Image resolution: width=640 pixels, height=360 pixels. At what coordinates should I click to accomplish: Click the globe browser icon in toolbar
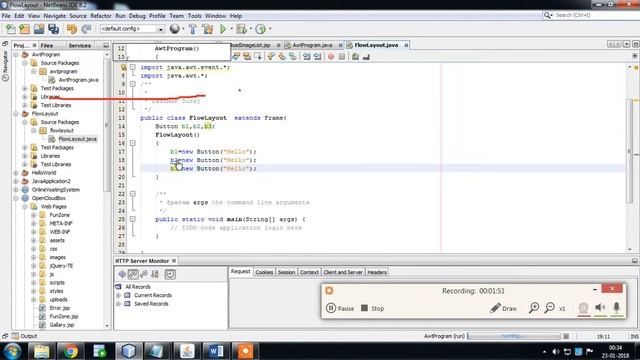tap(175, 29)
